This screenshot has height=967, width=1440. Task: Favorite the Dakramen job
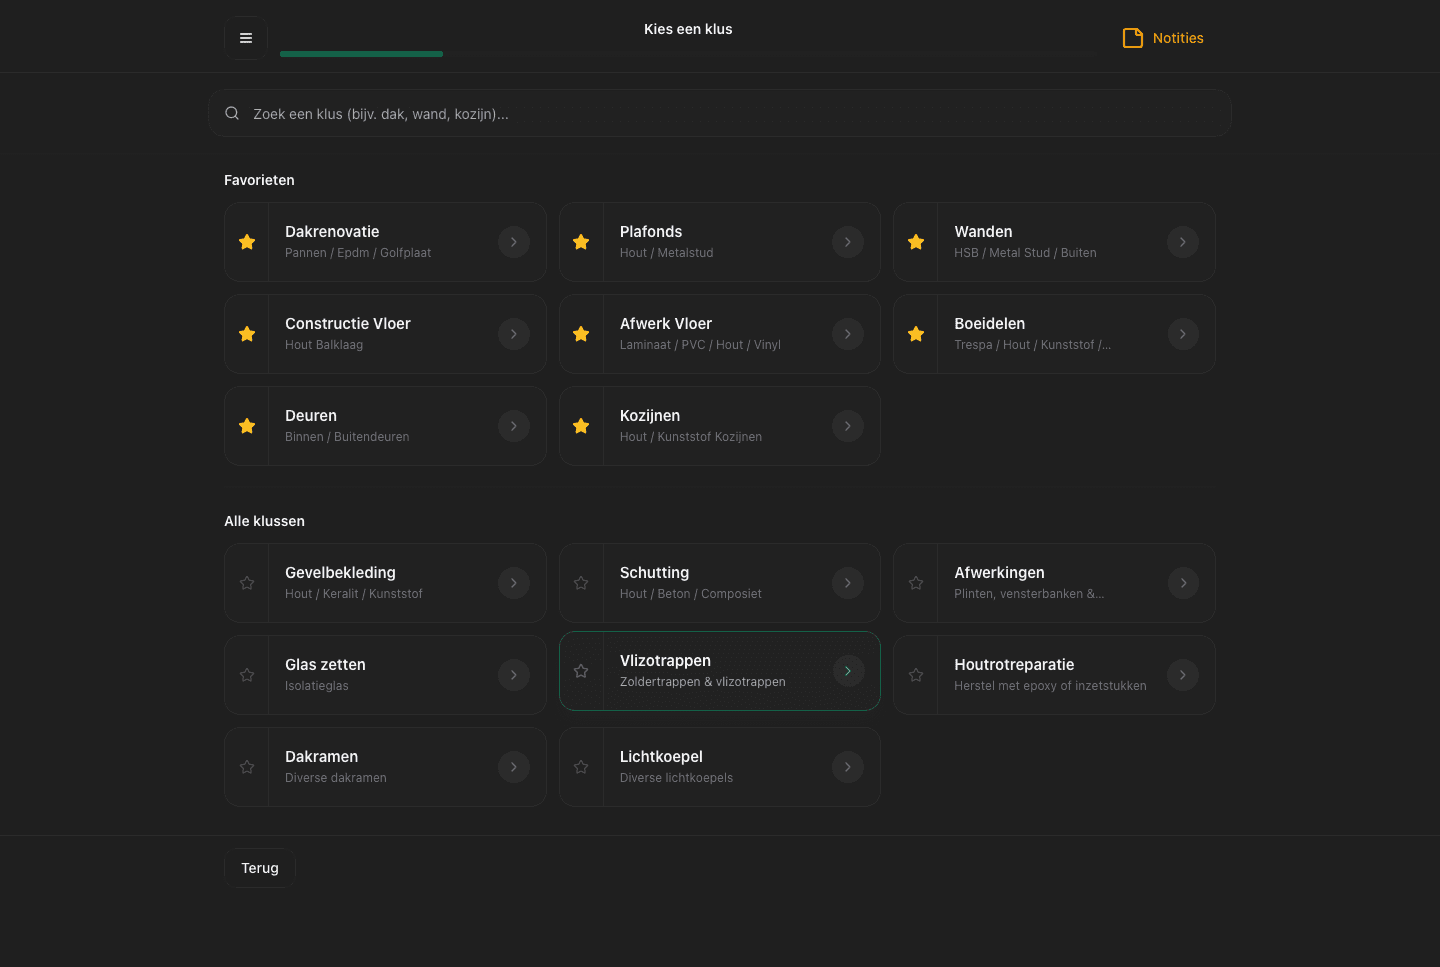point(247,767)
